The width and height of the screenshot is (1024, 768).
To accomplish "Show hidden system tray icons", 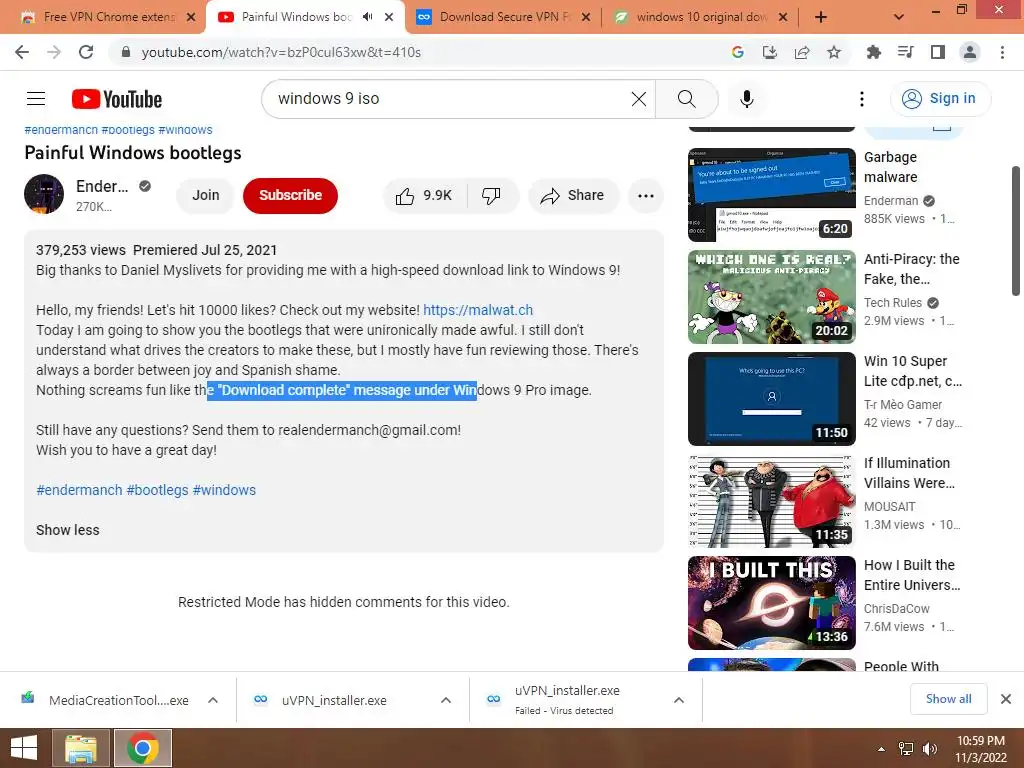I will tap(882, 748).
